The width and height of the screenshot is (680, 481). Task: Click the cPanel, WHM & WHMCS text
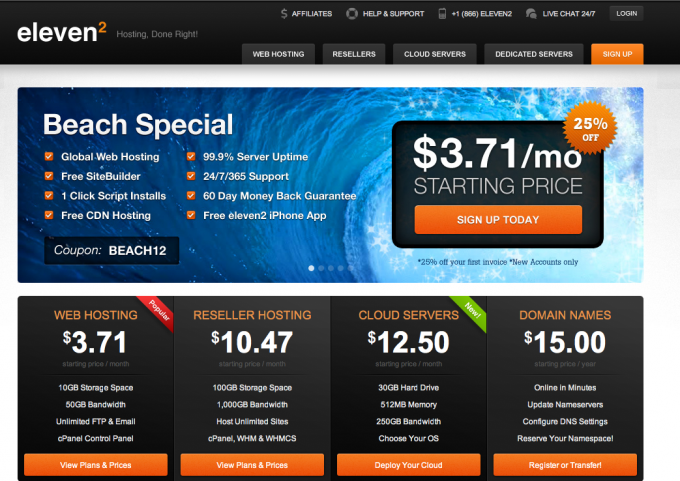(252, 438)
